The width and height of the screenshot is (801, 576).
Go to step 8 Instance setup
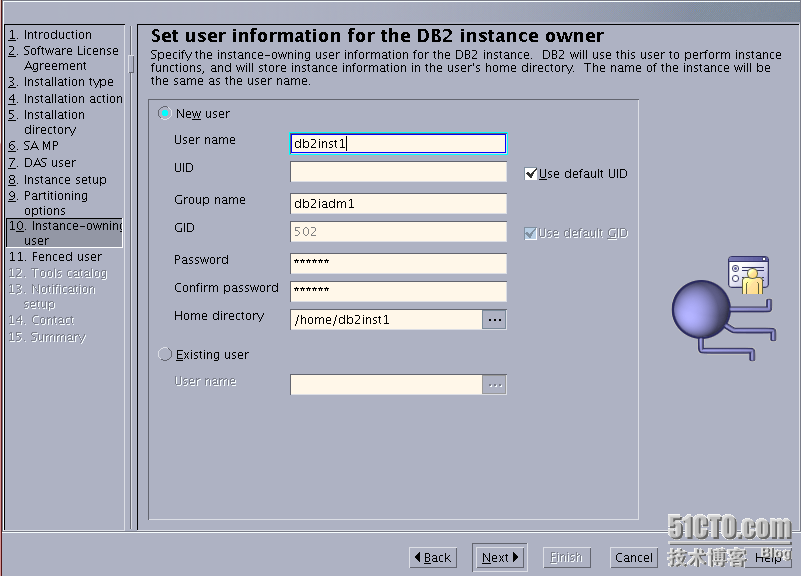[x=57, y=180]
